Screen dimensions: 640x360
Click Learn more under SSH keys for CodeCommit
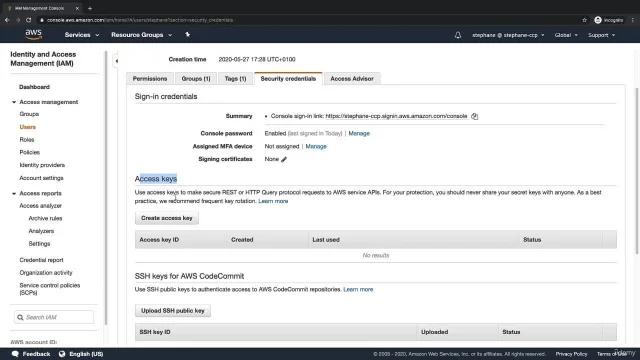pyautogui.click(x=358, y=289)
